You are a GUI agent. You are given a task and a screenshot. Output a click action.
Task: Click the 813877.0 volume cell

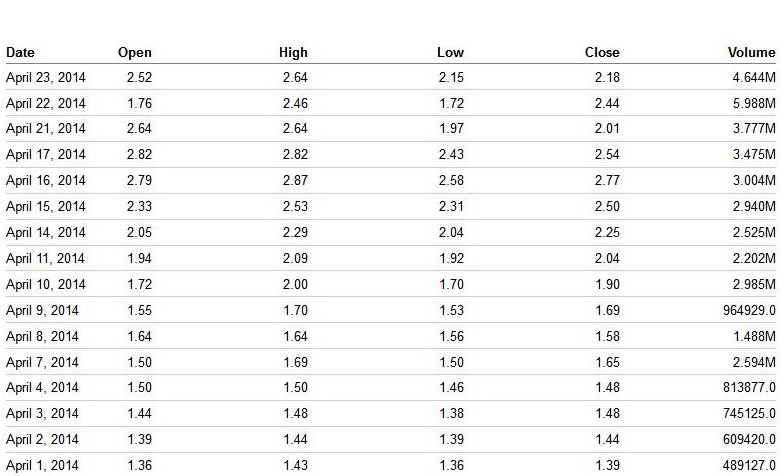(x=745, y=389)
